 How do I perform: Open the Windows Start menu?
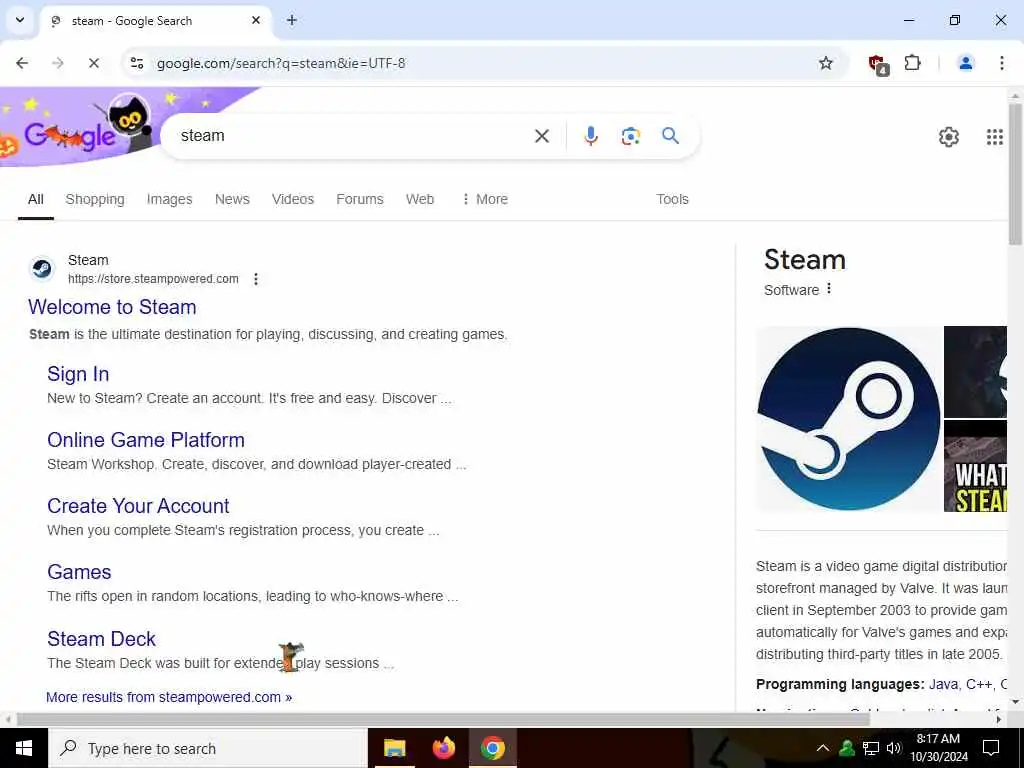coord(24,748)
